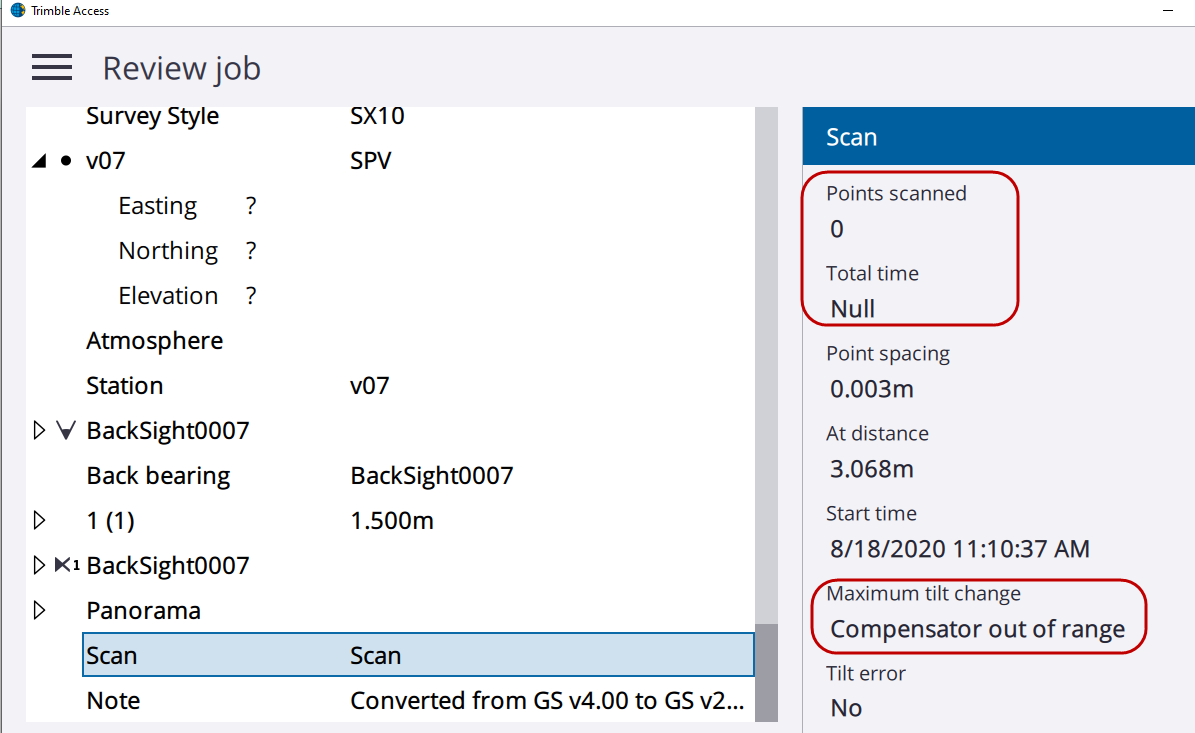The height and width of the screenshot is (733, 1195).
Task: Click the Points scanned value field
Action: 837,229
